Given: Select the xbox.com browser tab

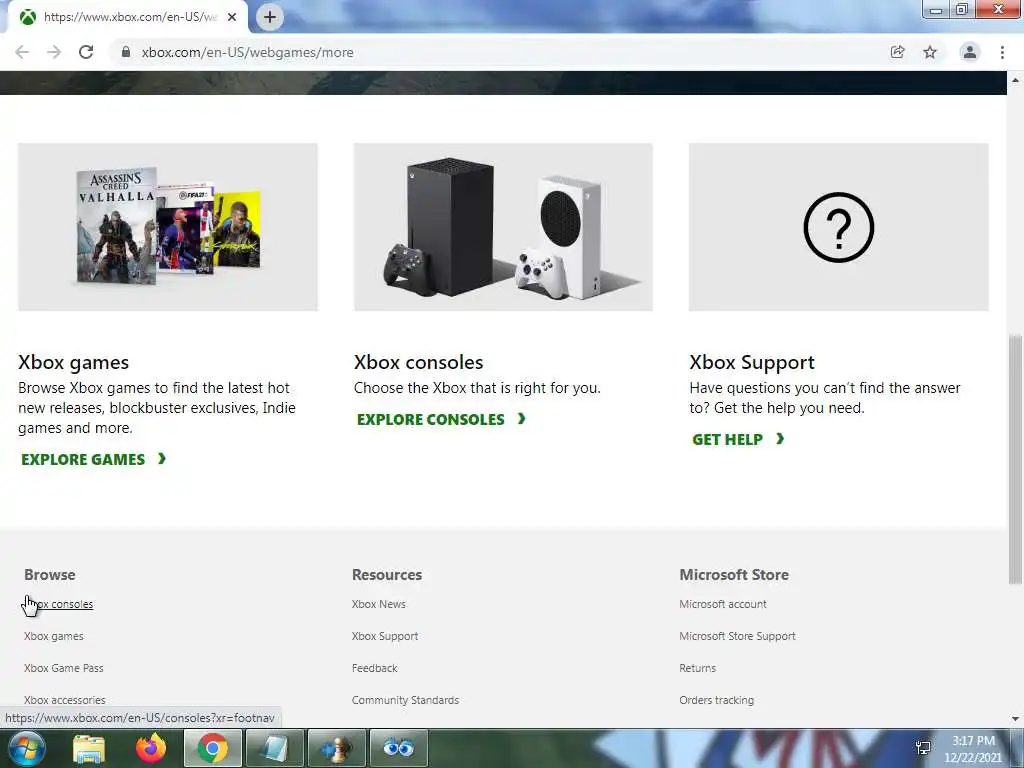Looking at the screenshot, I should click(129, 17).
